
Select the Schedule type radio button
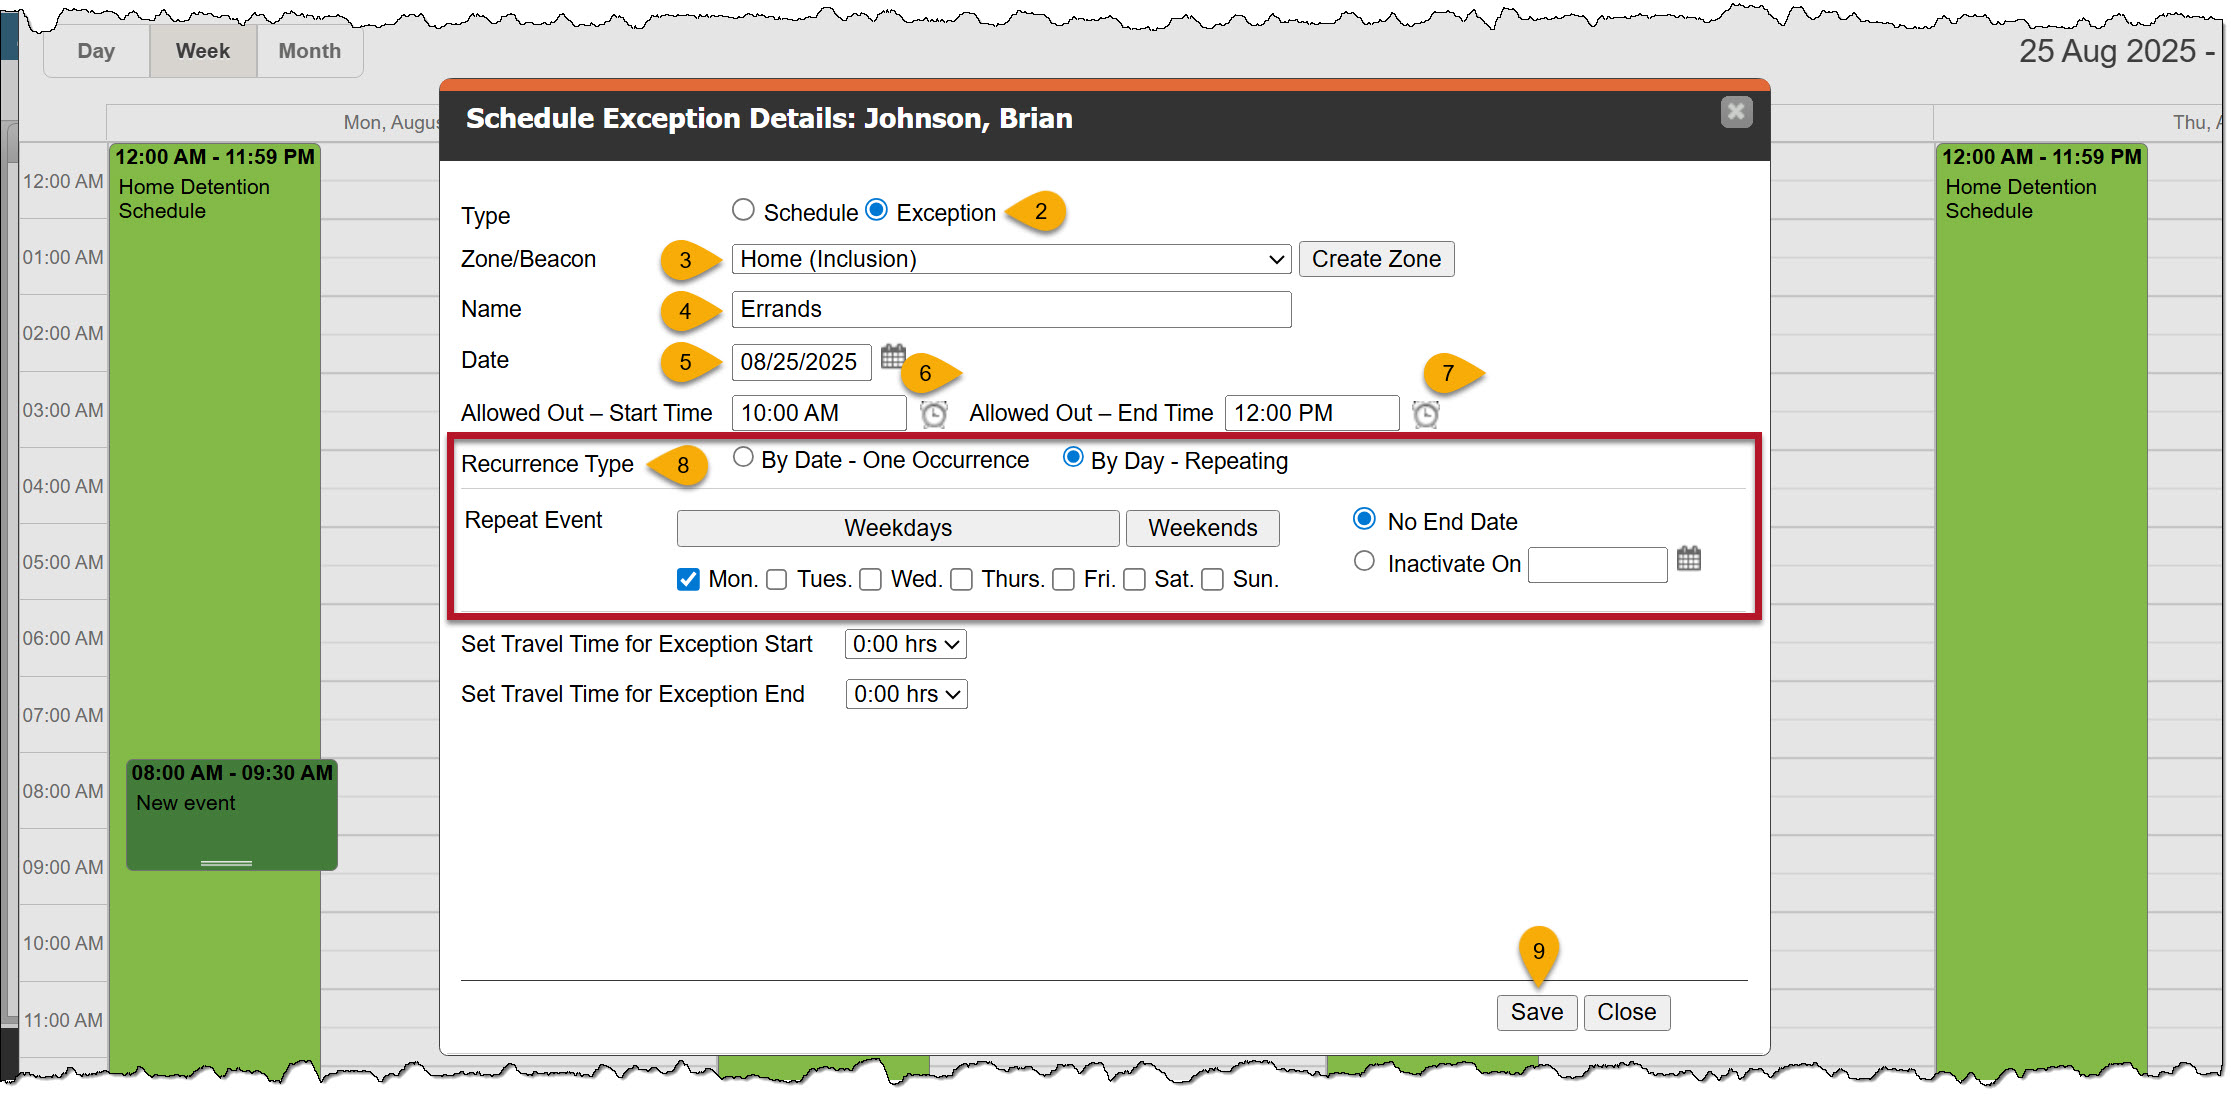pyautogui.click(x=743, y=210)
